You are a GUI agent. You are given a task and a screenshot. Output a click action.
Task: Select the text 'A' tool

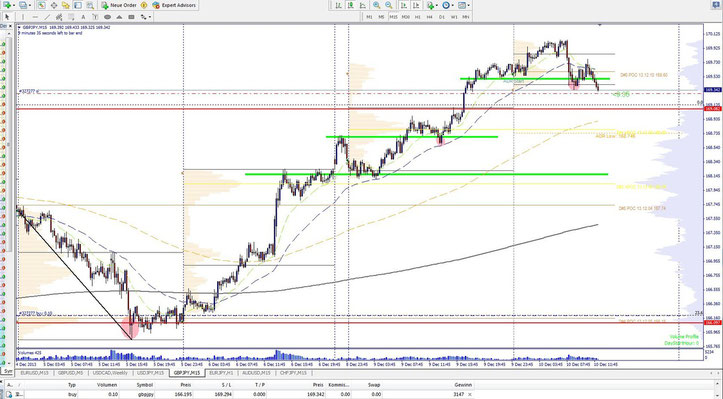click(x=83, y=17)
